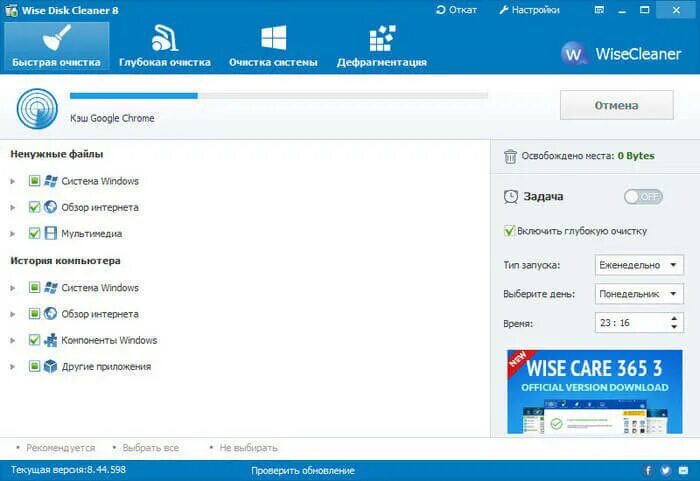This screenshot has width=700, height=481.
Task: Click the Мультимедиа film icon
Action: tap(50, 233)
